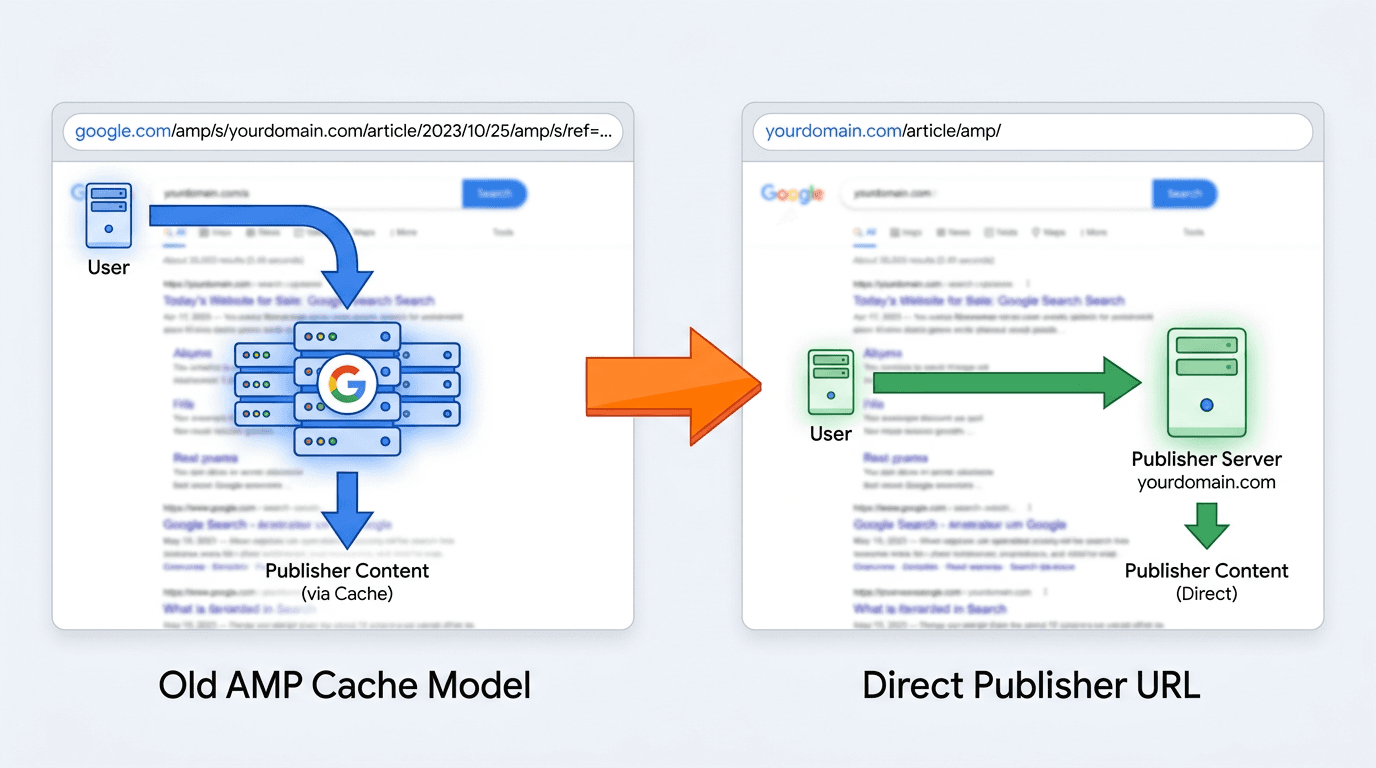Image resolution: width=1376 pixels, height=768 pixels.
Task: Open Tools in the right panel
Action: click(x=1193, y=232)
